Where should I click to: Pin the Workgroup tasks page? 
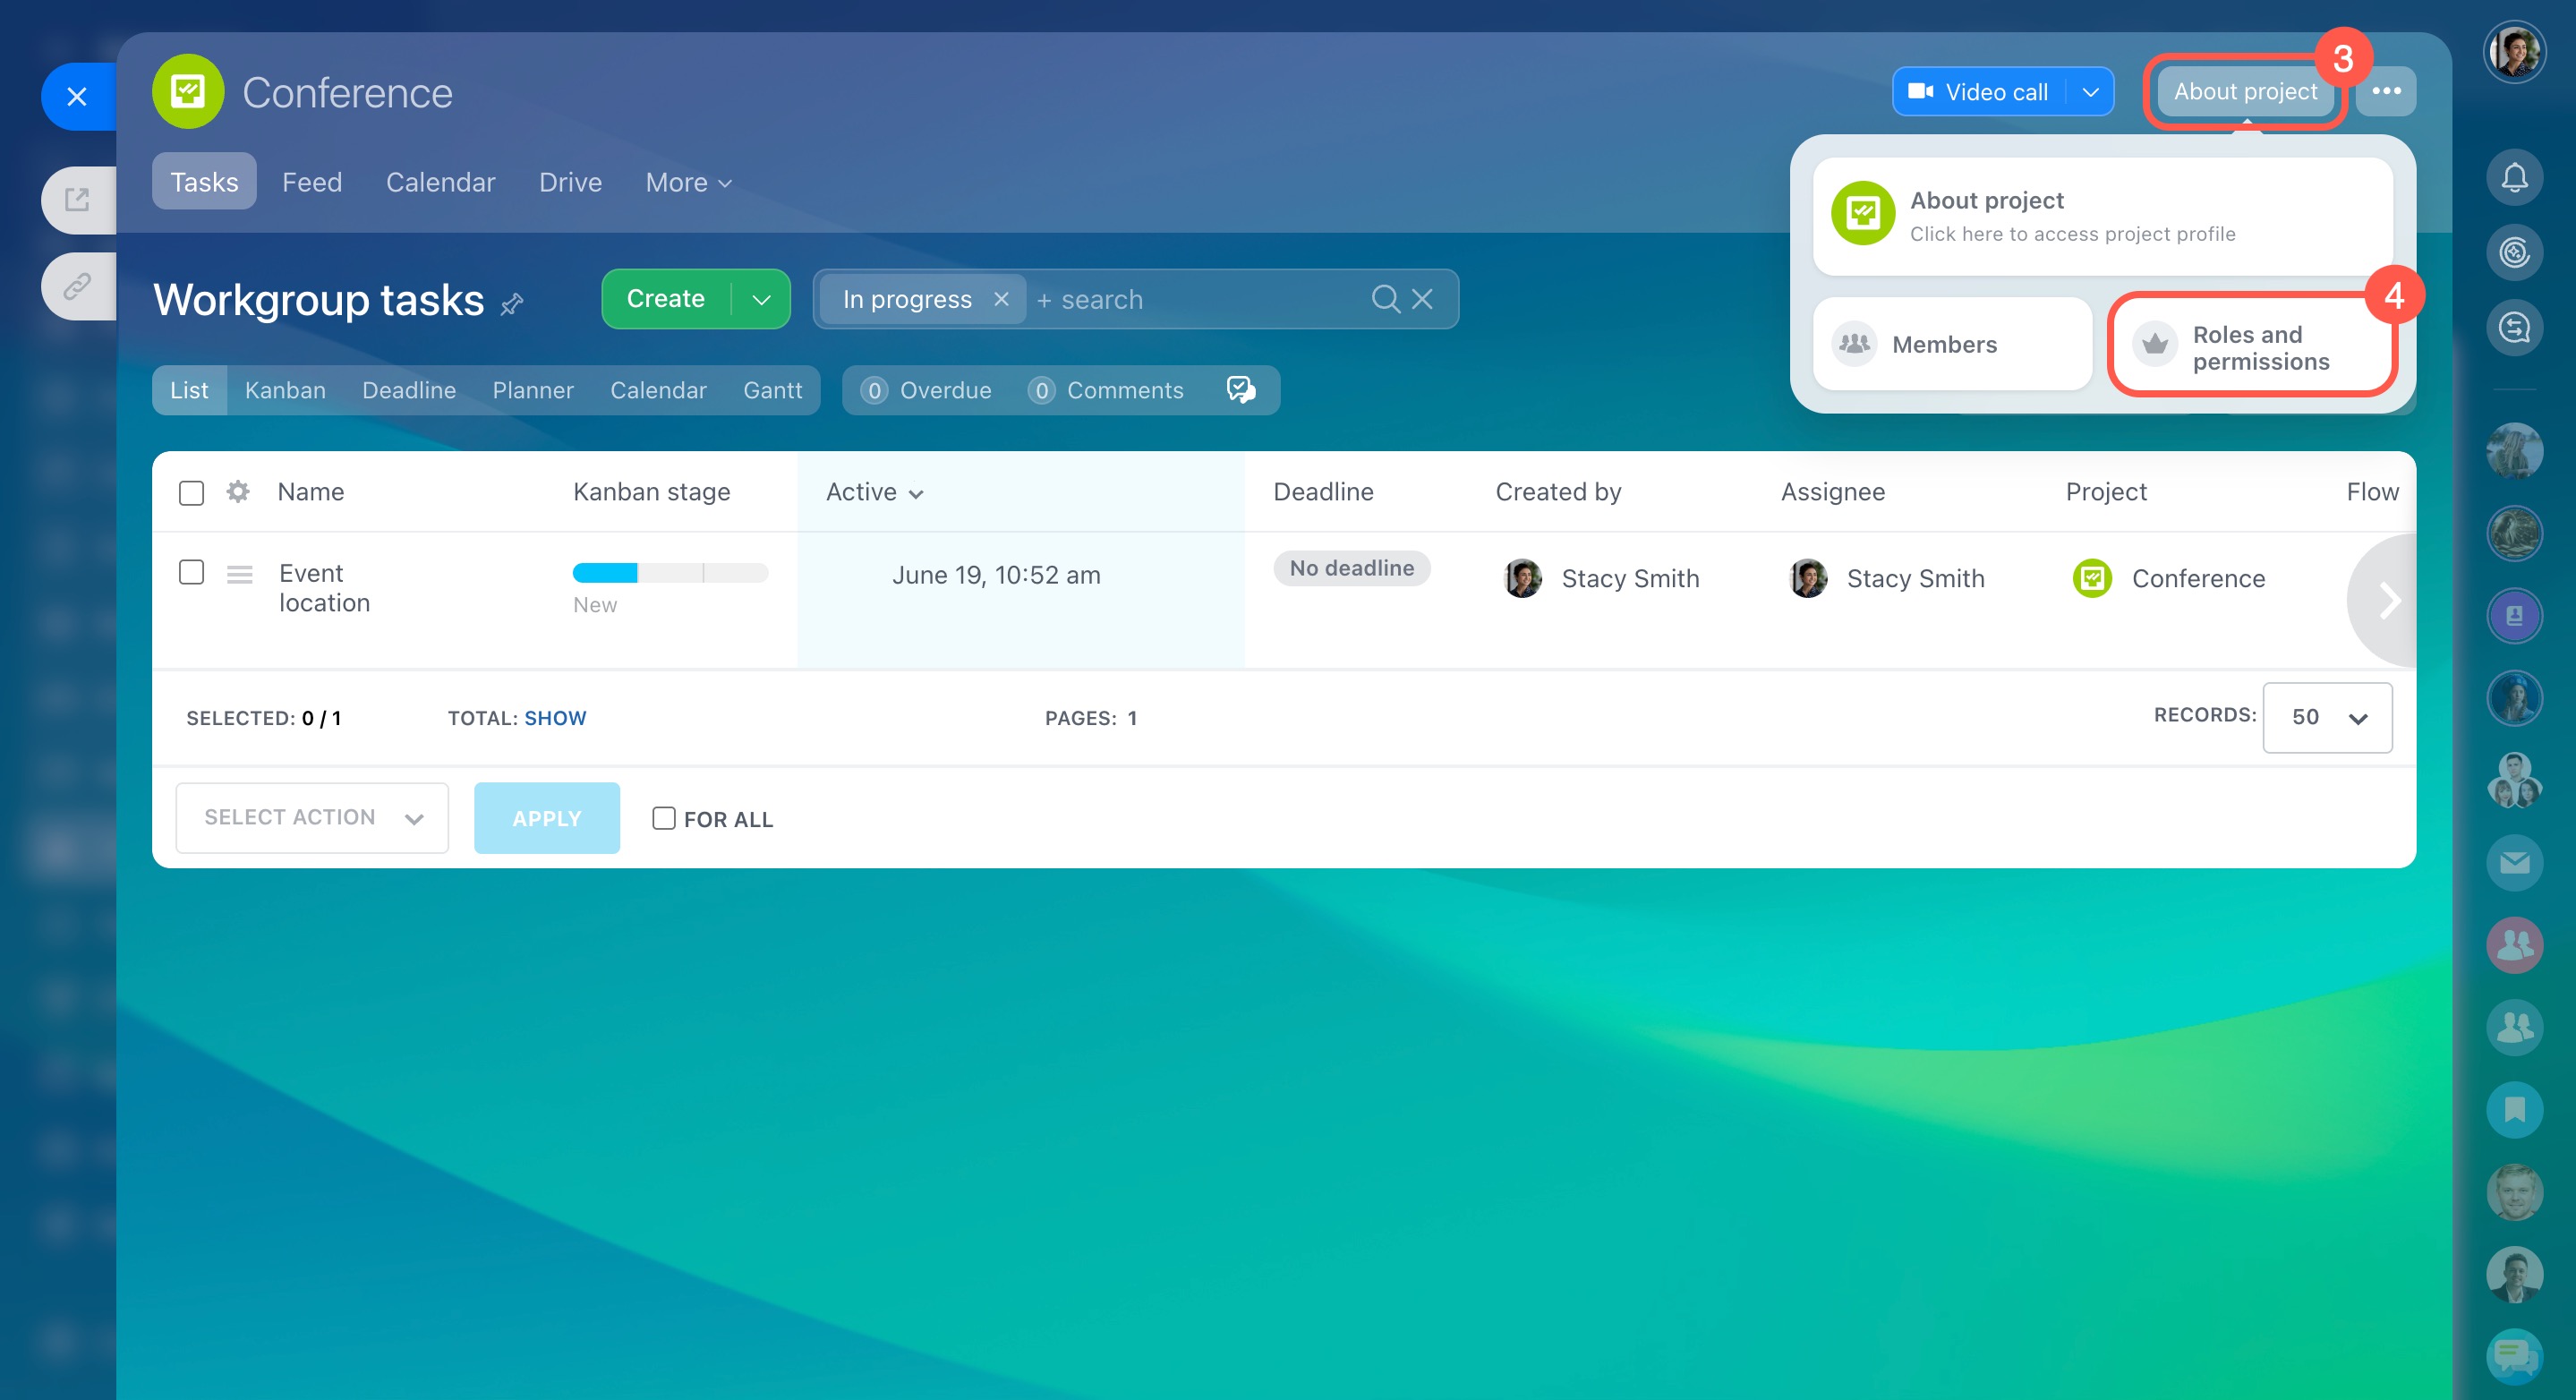(x=512, y=303)
